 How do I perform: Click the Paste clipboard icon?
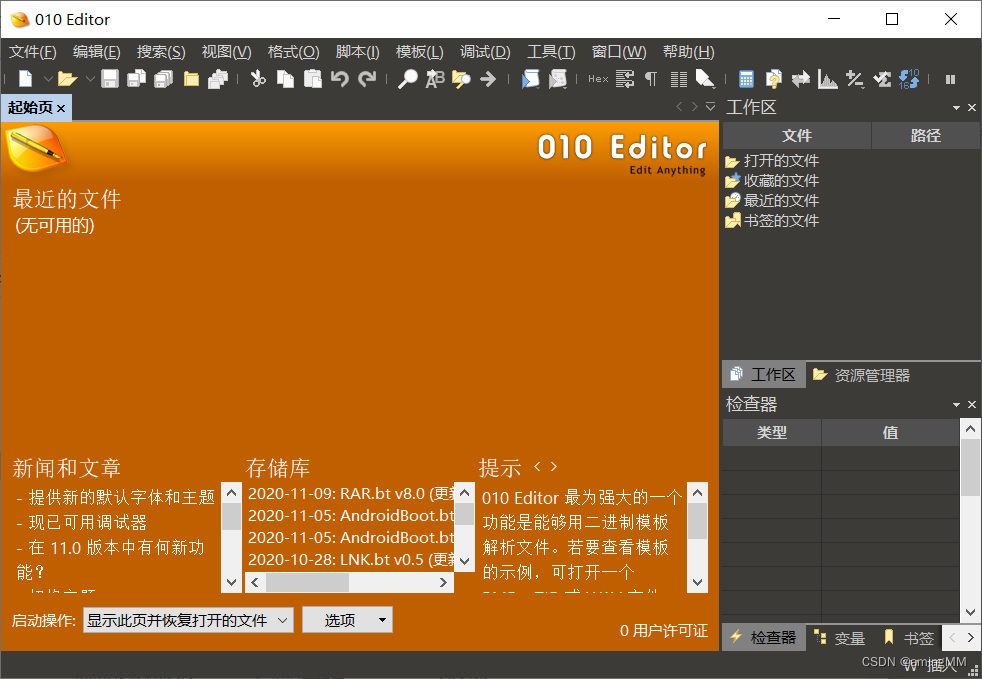click(313, 79)
